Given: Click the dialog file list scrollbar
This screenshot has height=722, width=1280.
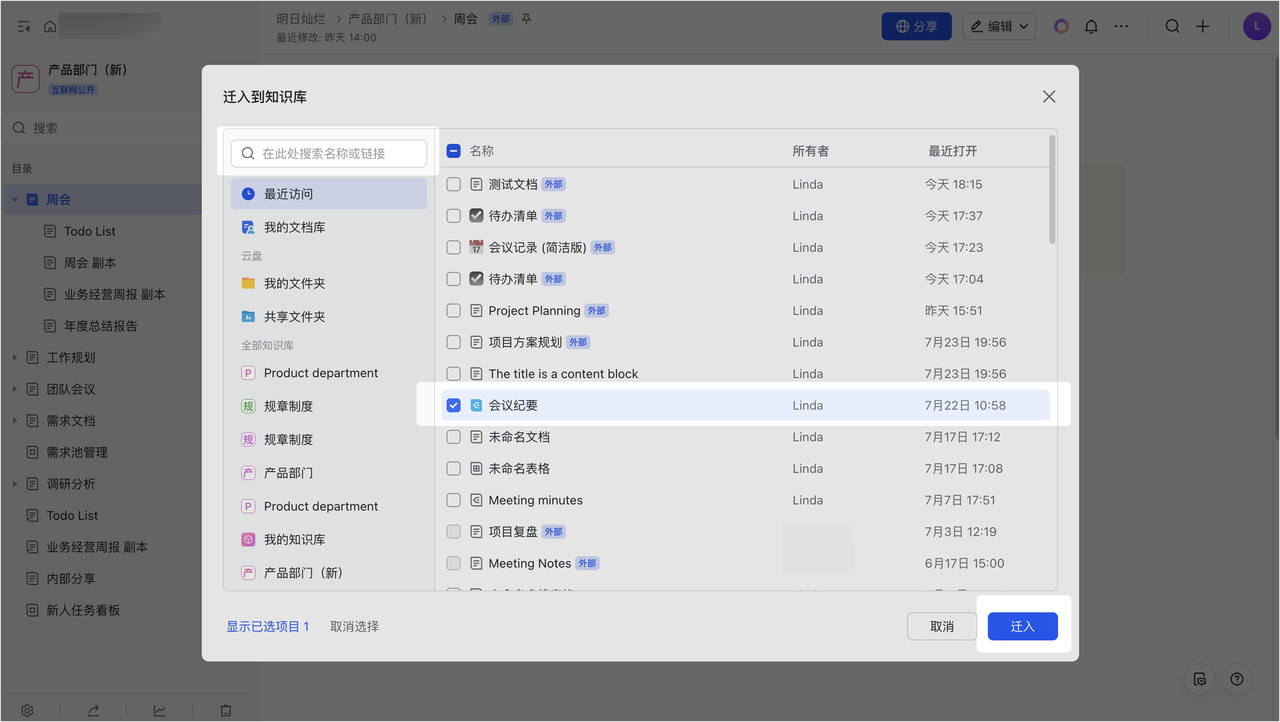Looking at the screenshot, I should [x=1052, y=189].
